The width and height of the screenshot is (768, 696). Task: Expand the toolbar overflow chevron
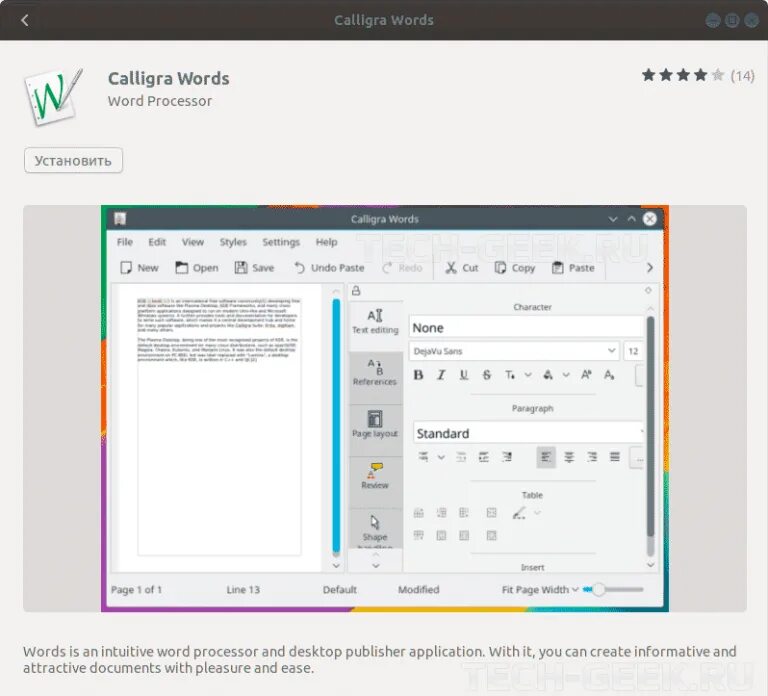[650, 267]
